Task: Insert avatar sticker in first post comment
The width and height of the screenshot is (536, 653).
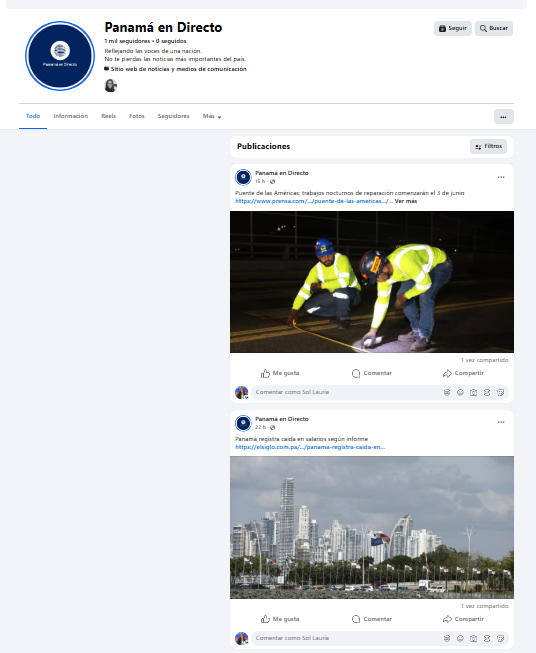Action: pos(447,392)
